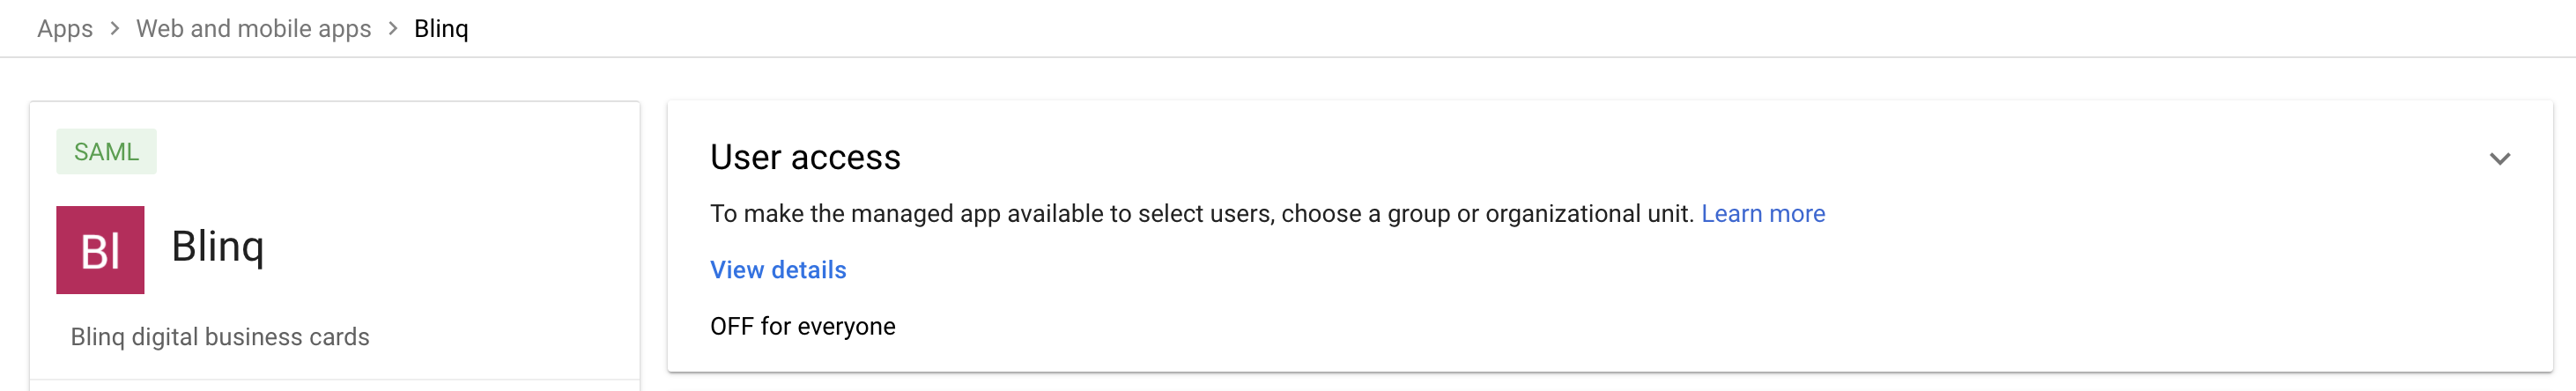Click the OFF for everyone status
The width and height of the screenshot is (2576, 391).
coord(803,327)
